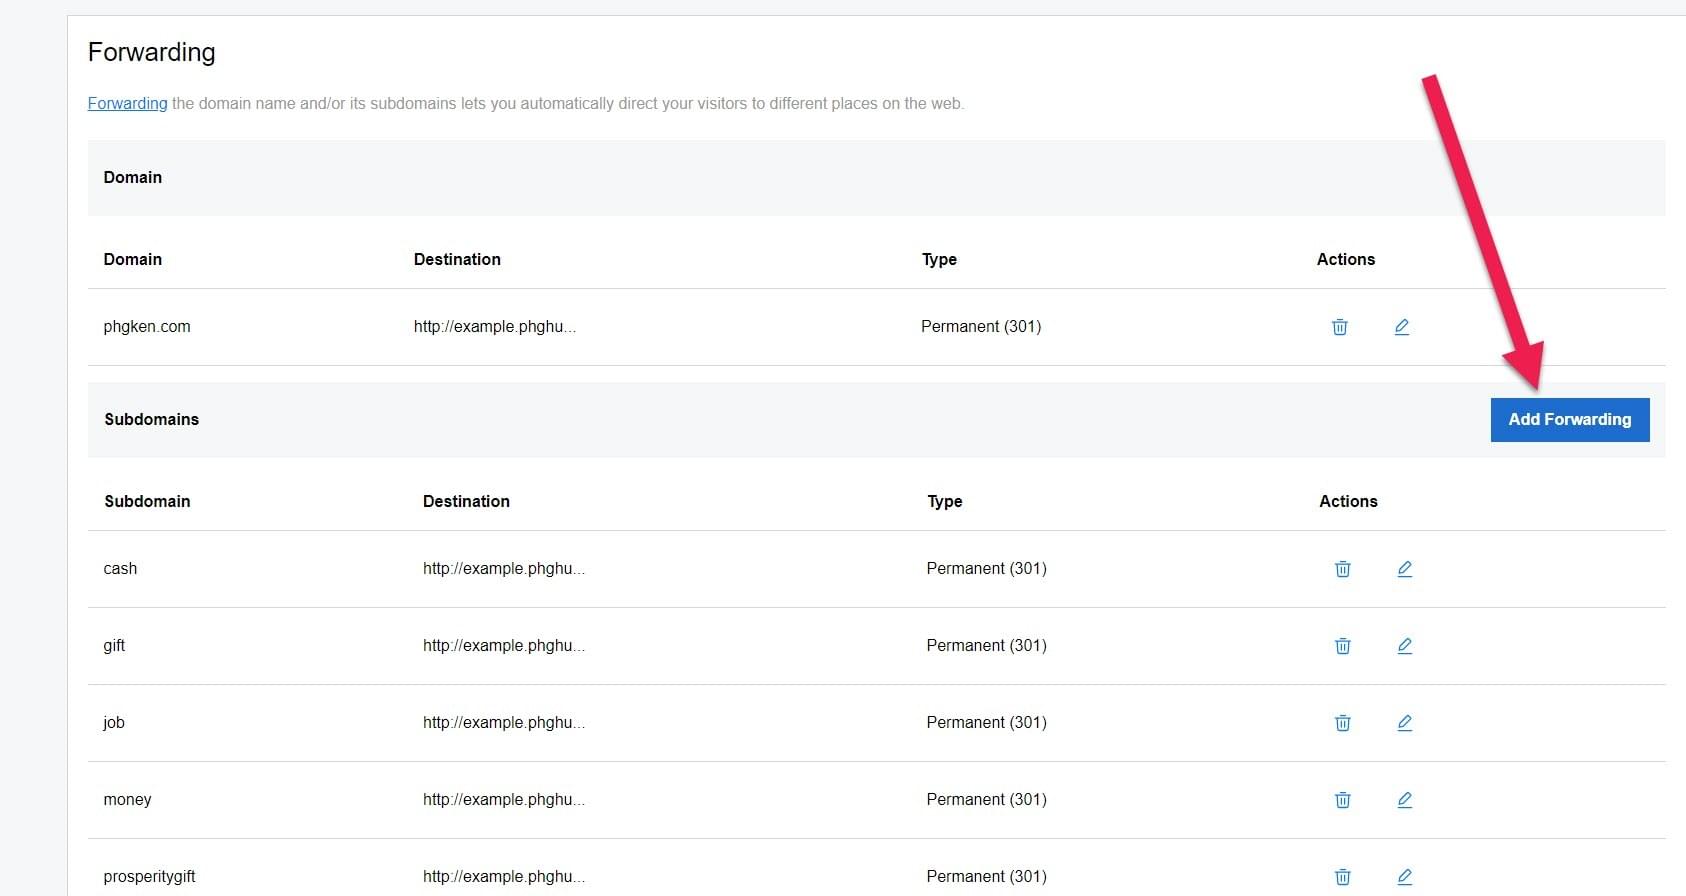Image resolution: width=1686 pixels, height=896 pixels.
Task: Delete the cash subdomain forwarding
Action: click(x=1343, y=569)
